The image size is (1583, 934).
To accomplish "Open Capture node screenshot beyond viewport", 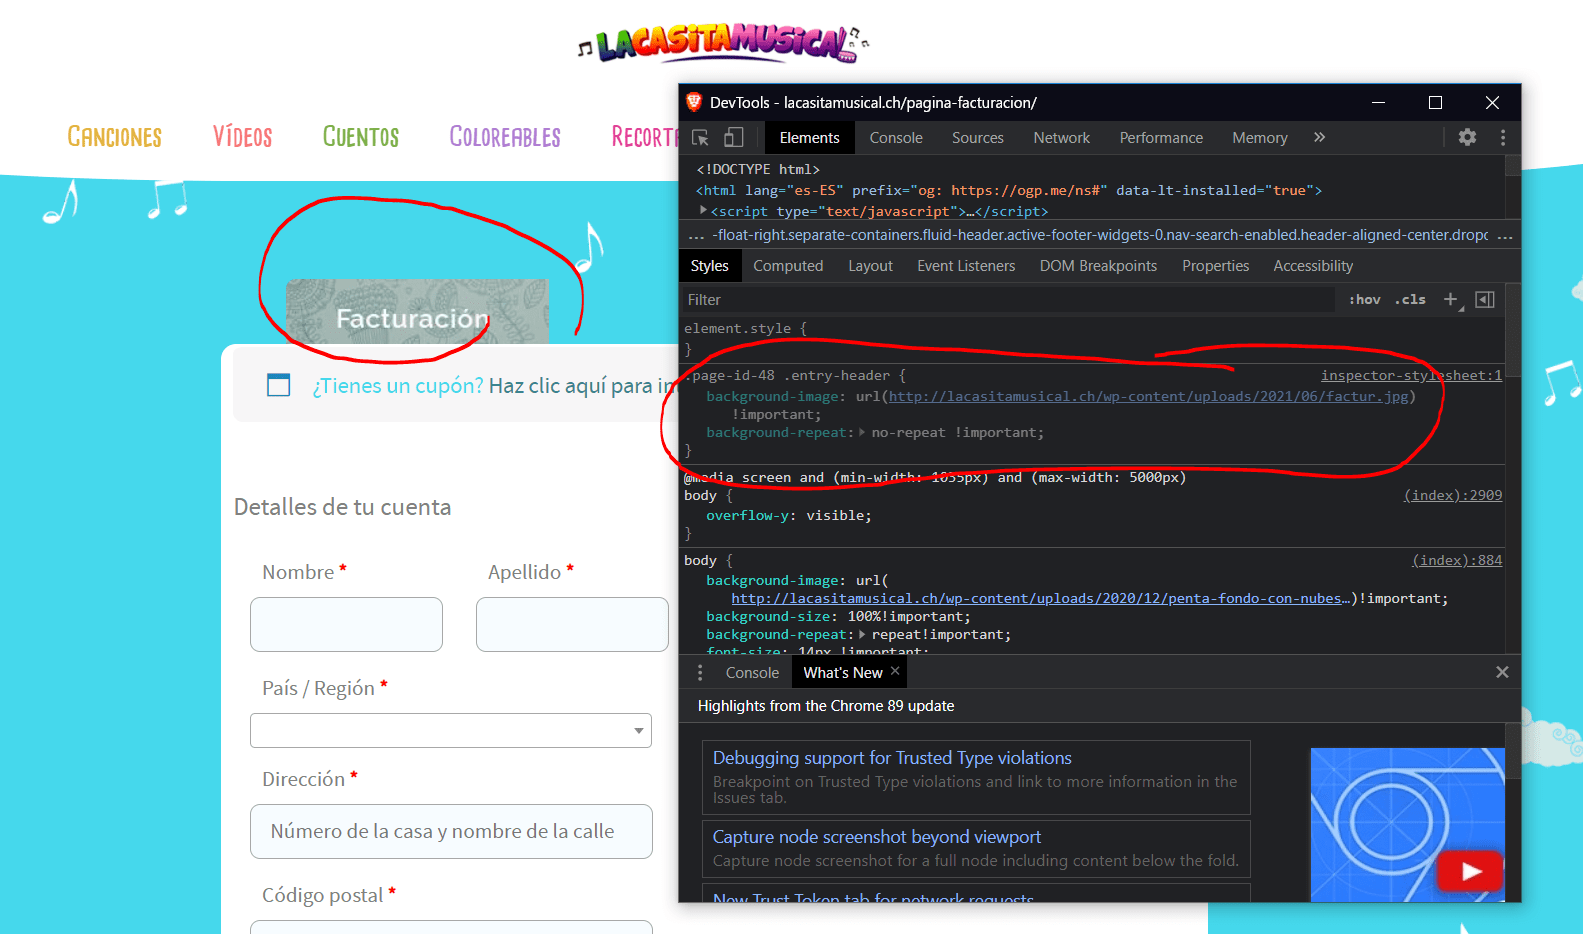I will (877, 837).
